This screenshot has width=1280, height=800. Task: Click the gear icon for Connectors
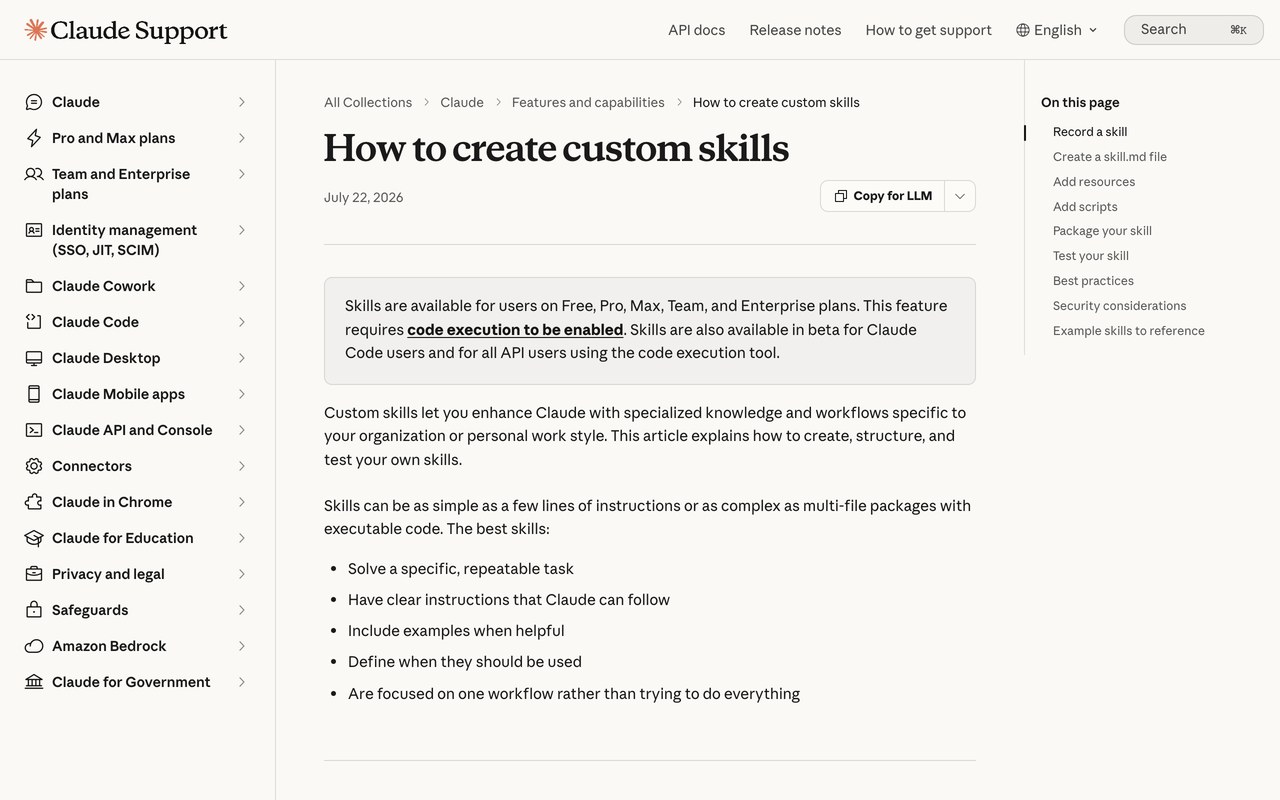(34, 466)
